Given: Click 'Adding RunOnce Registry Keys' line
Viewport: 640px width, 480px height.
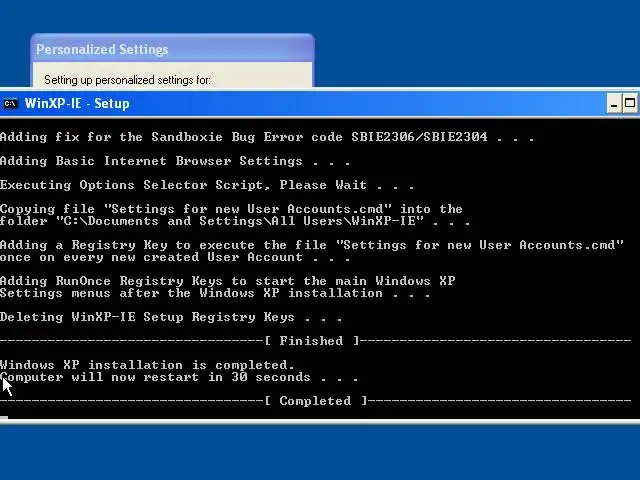Looking at the screenshot, I should (227, 281).
